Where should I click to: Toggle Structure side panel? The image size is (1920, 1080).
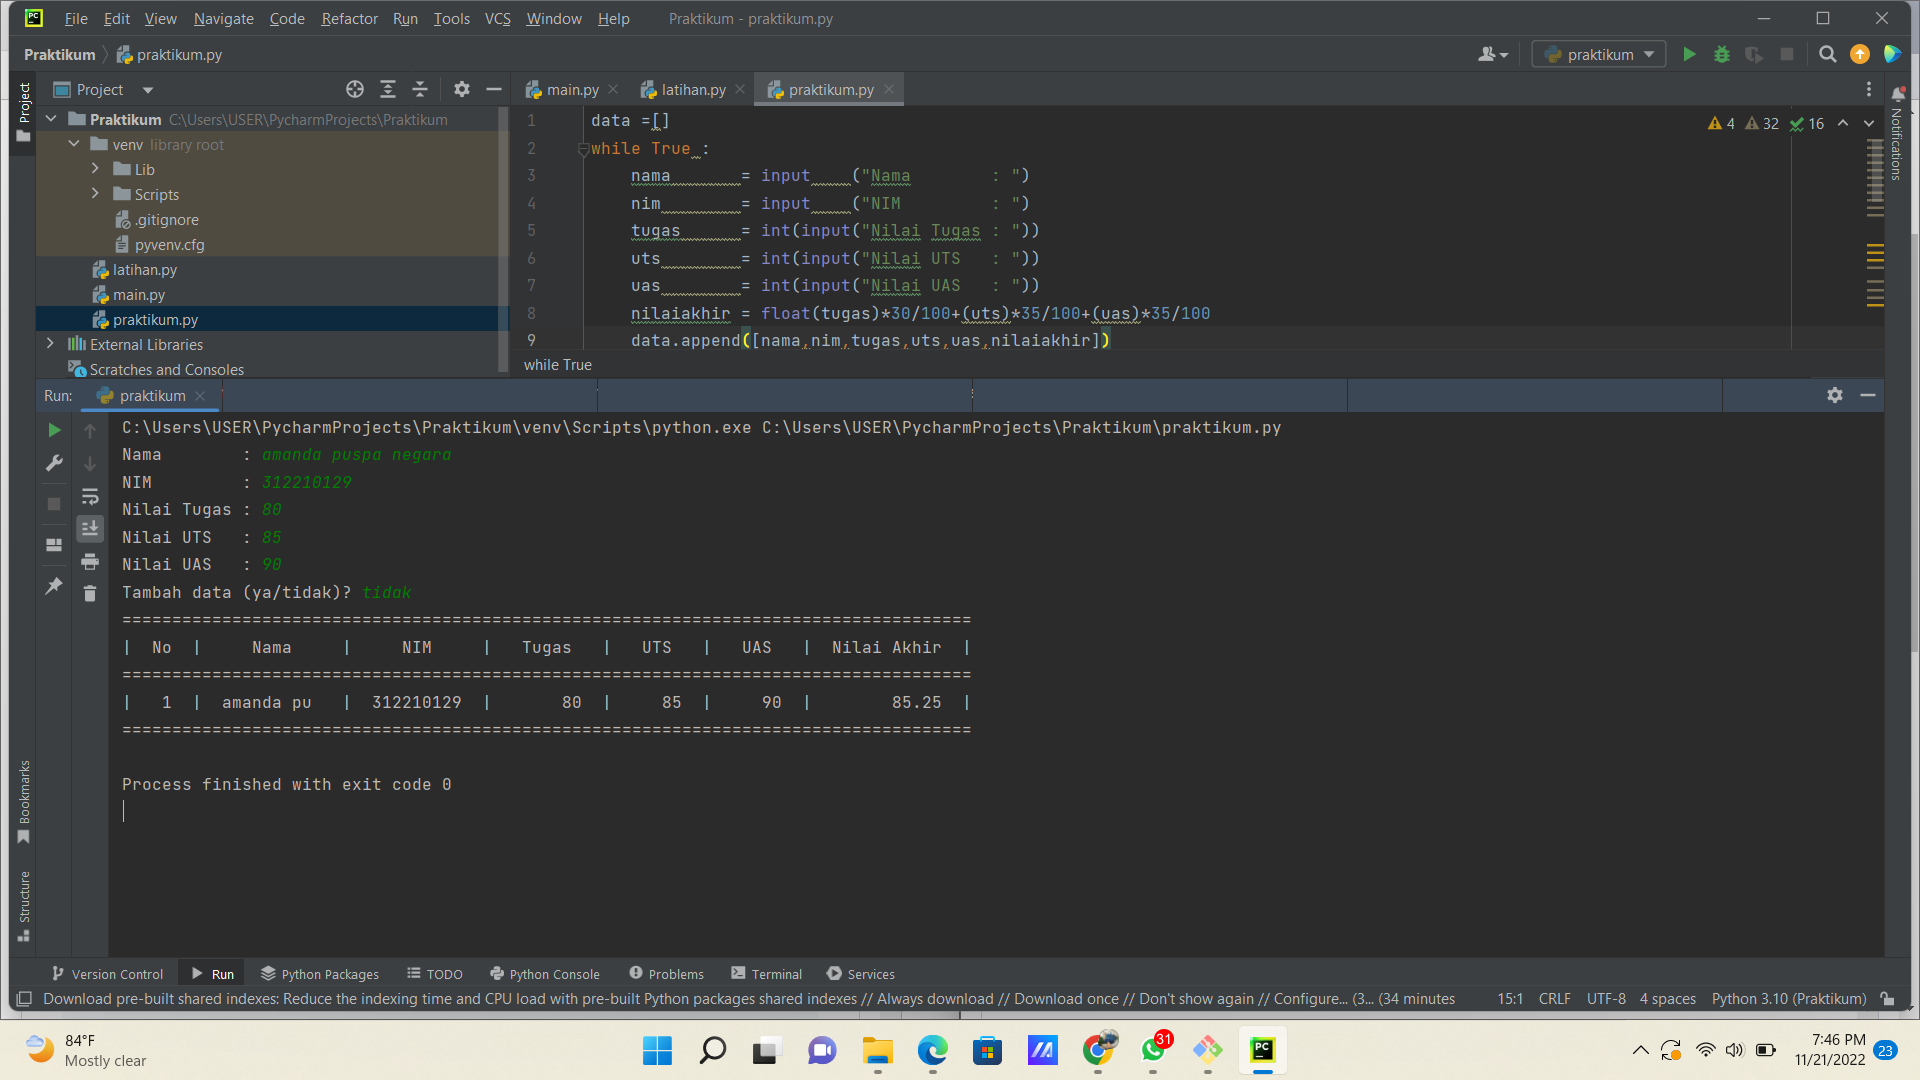(24, 906)
